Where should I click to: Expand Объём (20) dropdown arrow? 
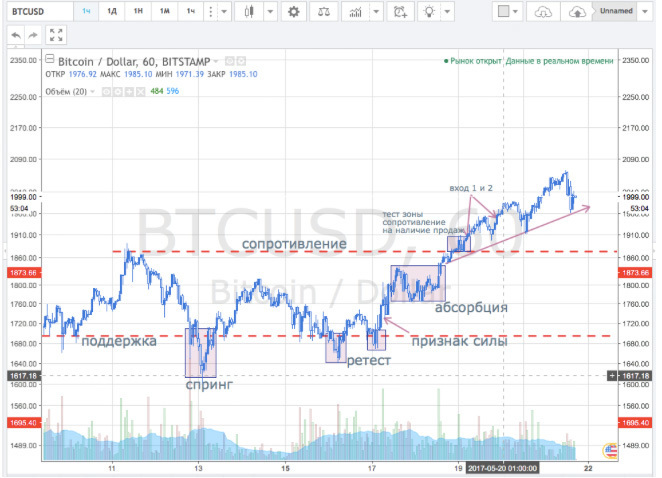coord(92,91)
